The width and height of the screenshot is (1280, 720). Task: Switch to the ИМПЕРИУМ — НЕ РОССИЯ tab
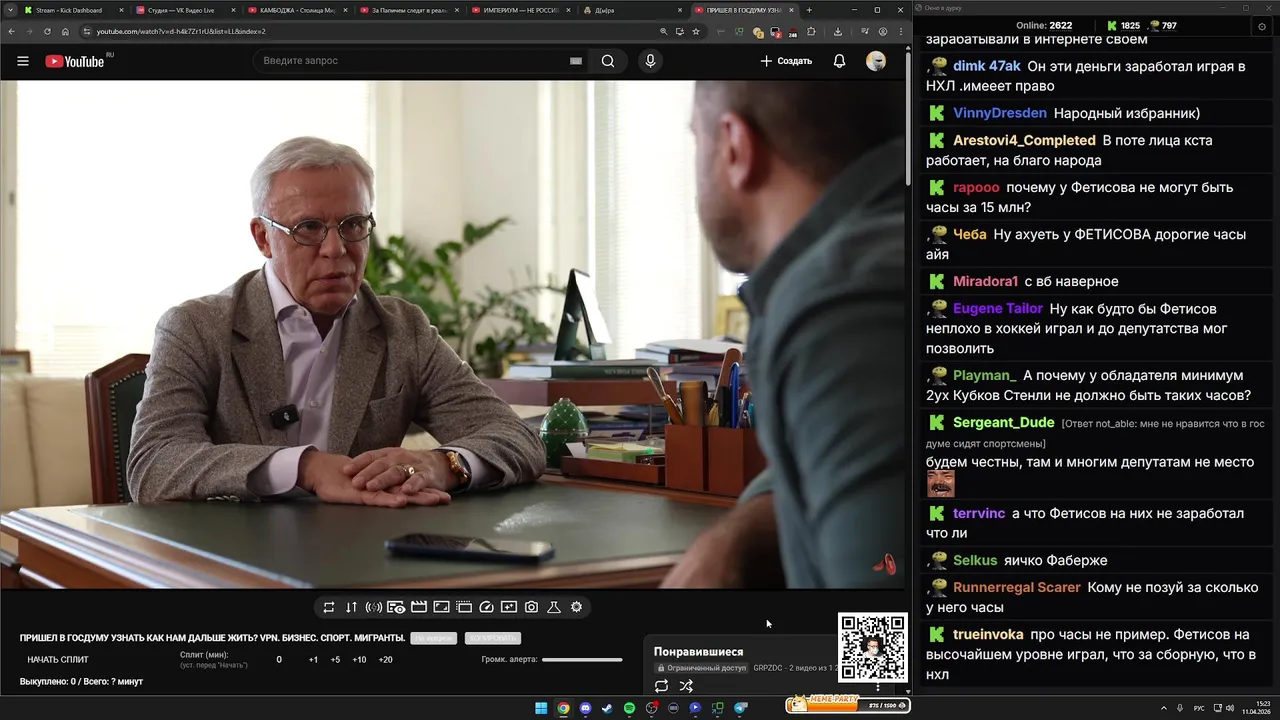521,10
